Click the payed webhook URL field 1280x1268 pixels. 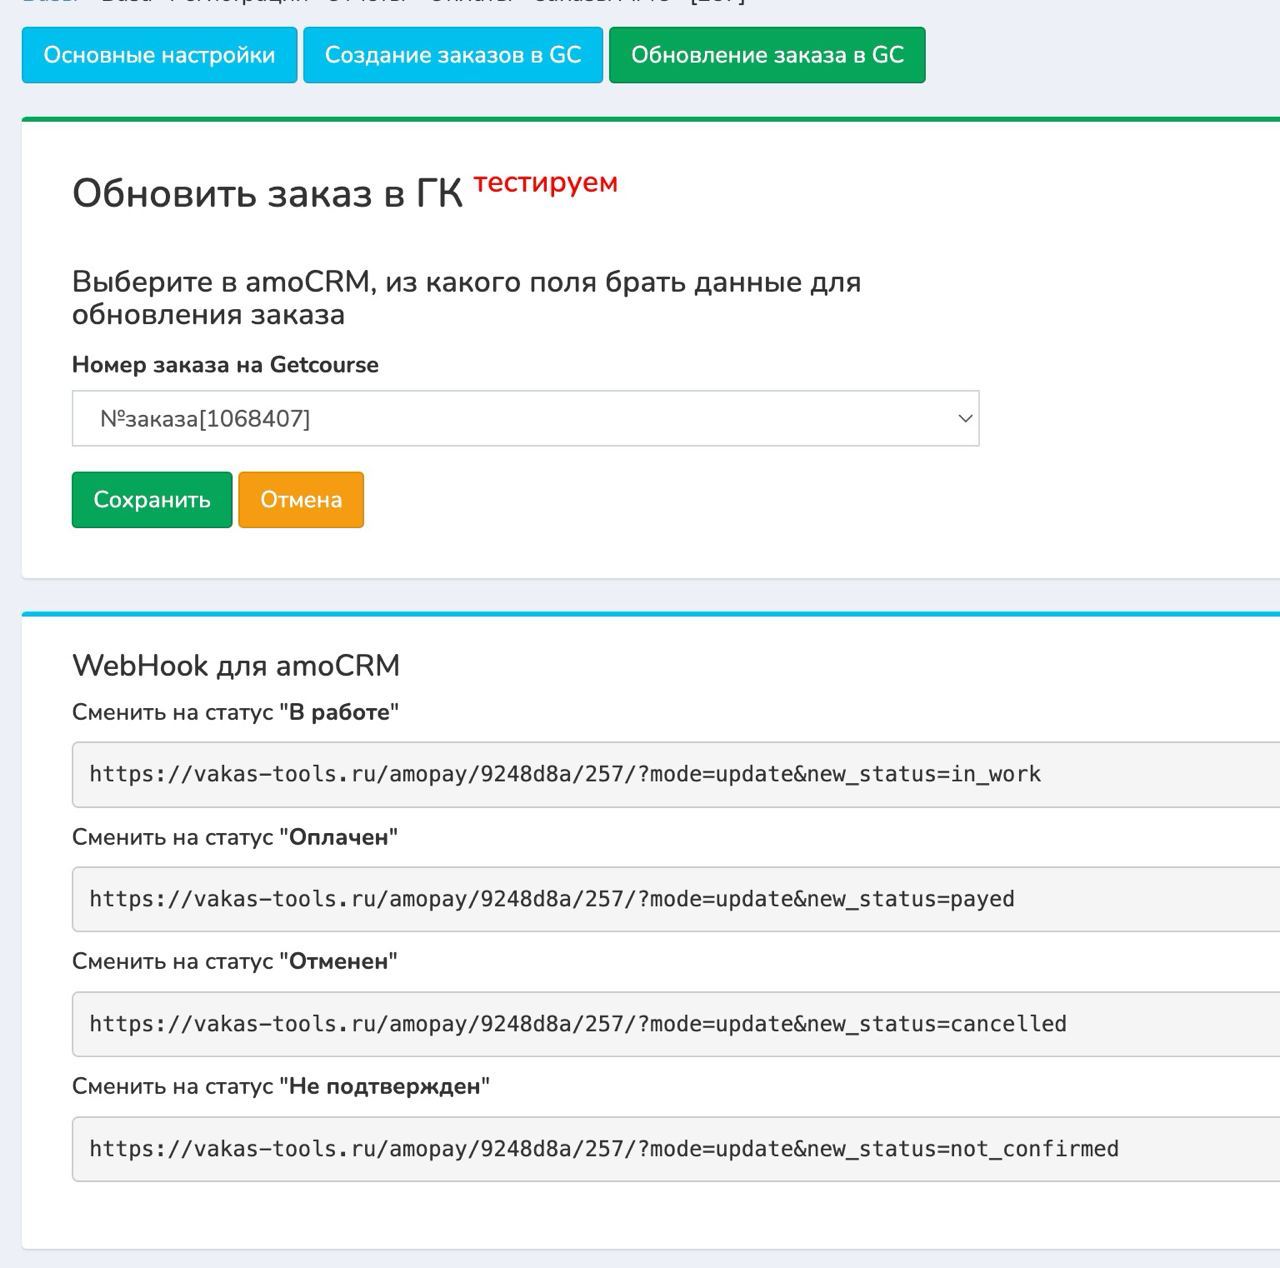tap(675, 899)
